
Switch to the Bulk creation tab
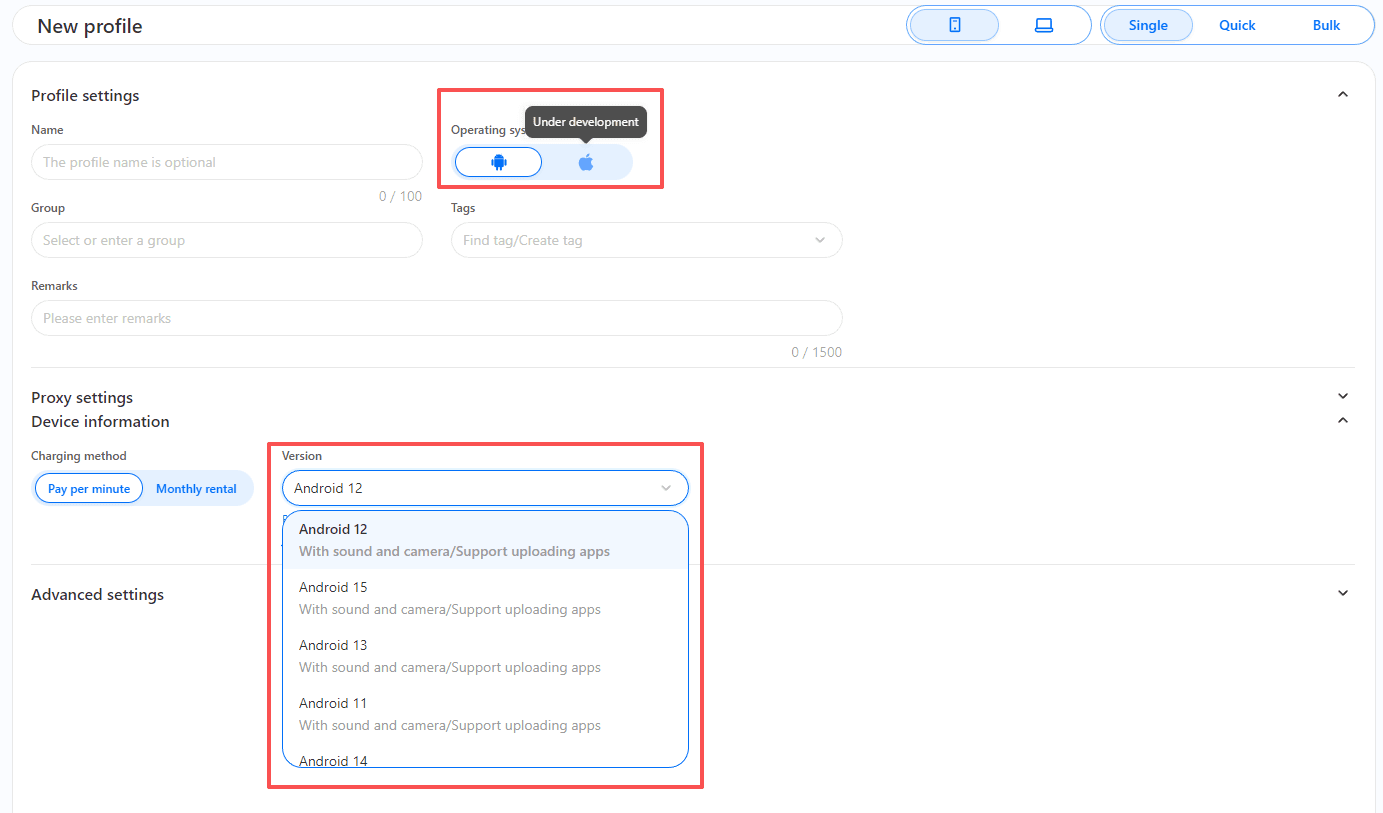(1326, 25)
